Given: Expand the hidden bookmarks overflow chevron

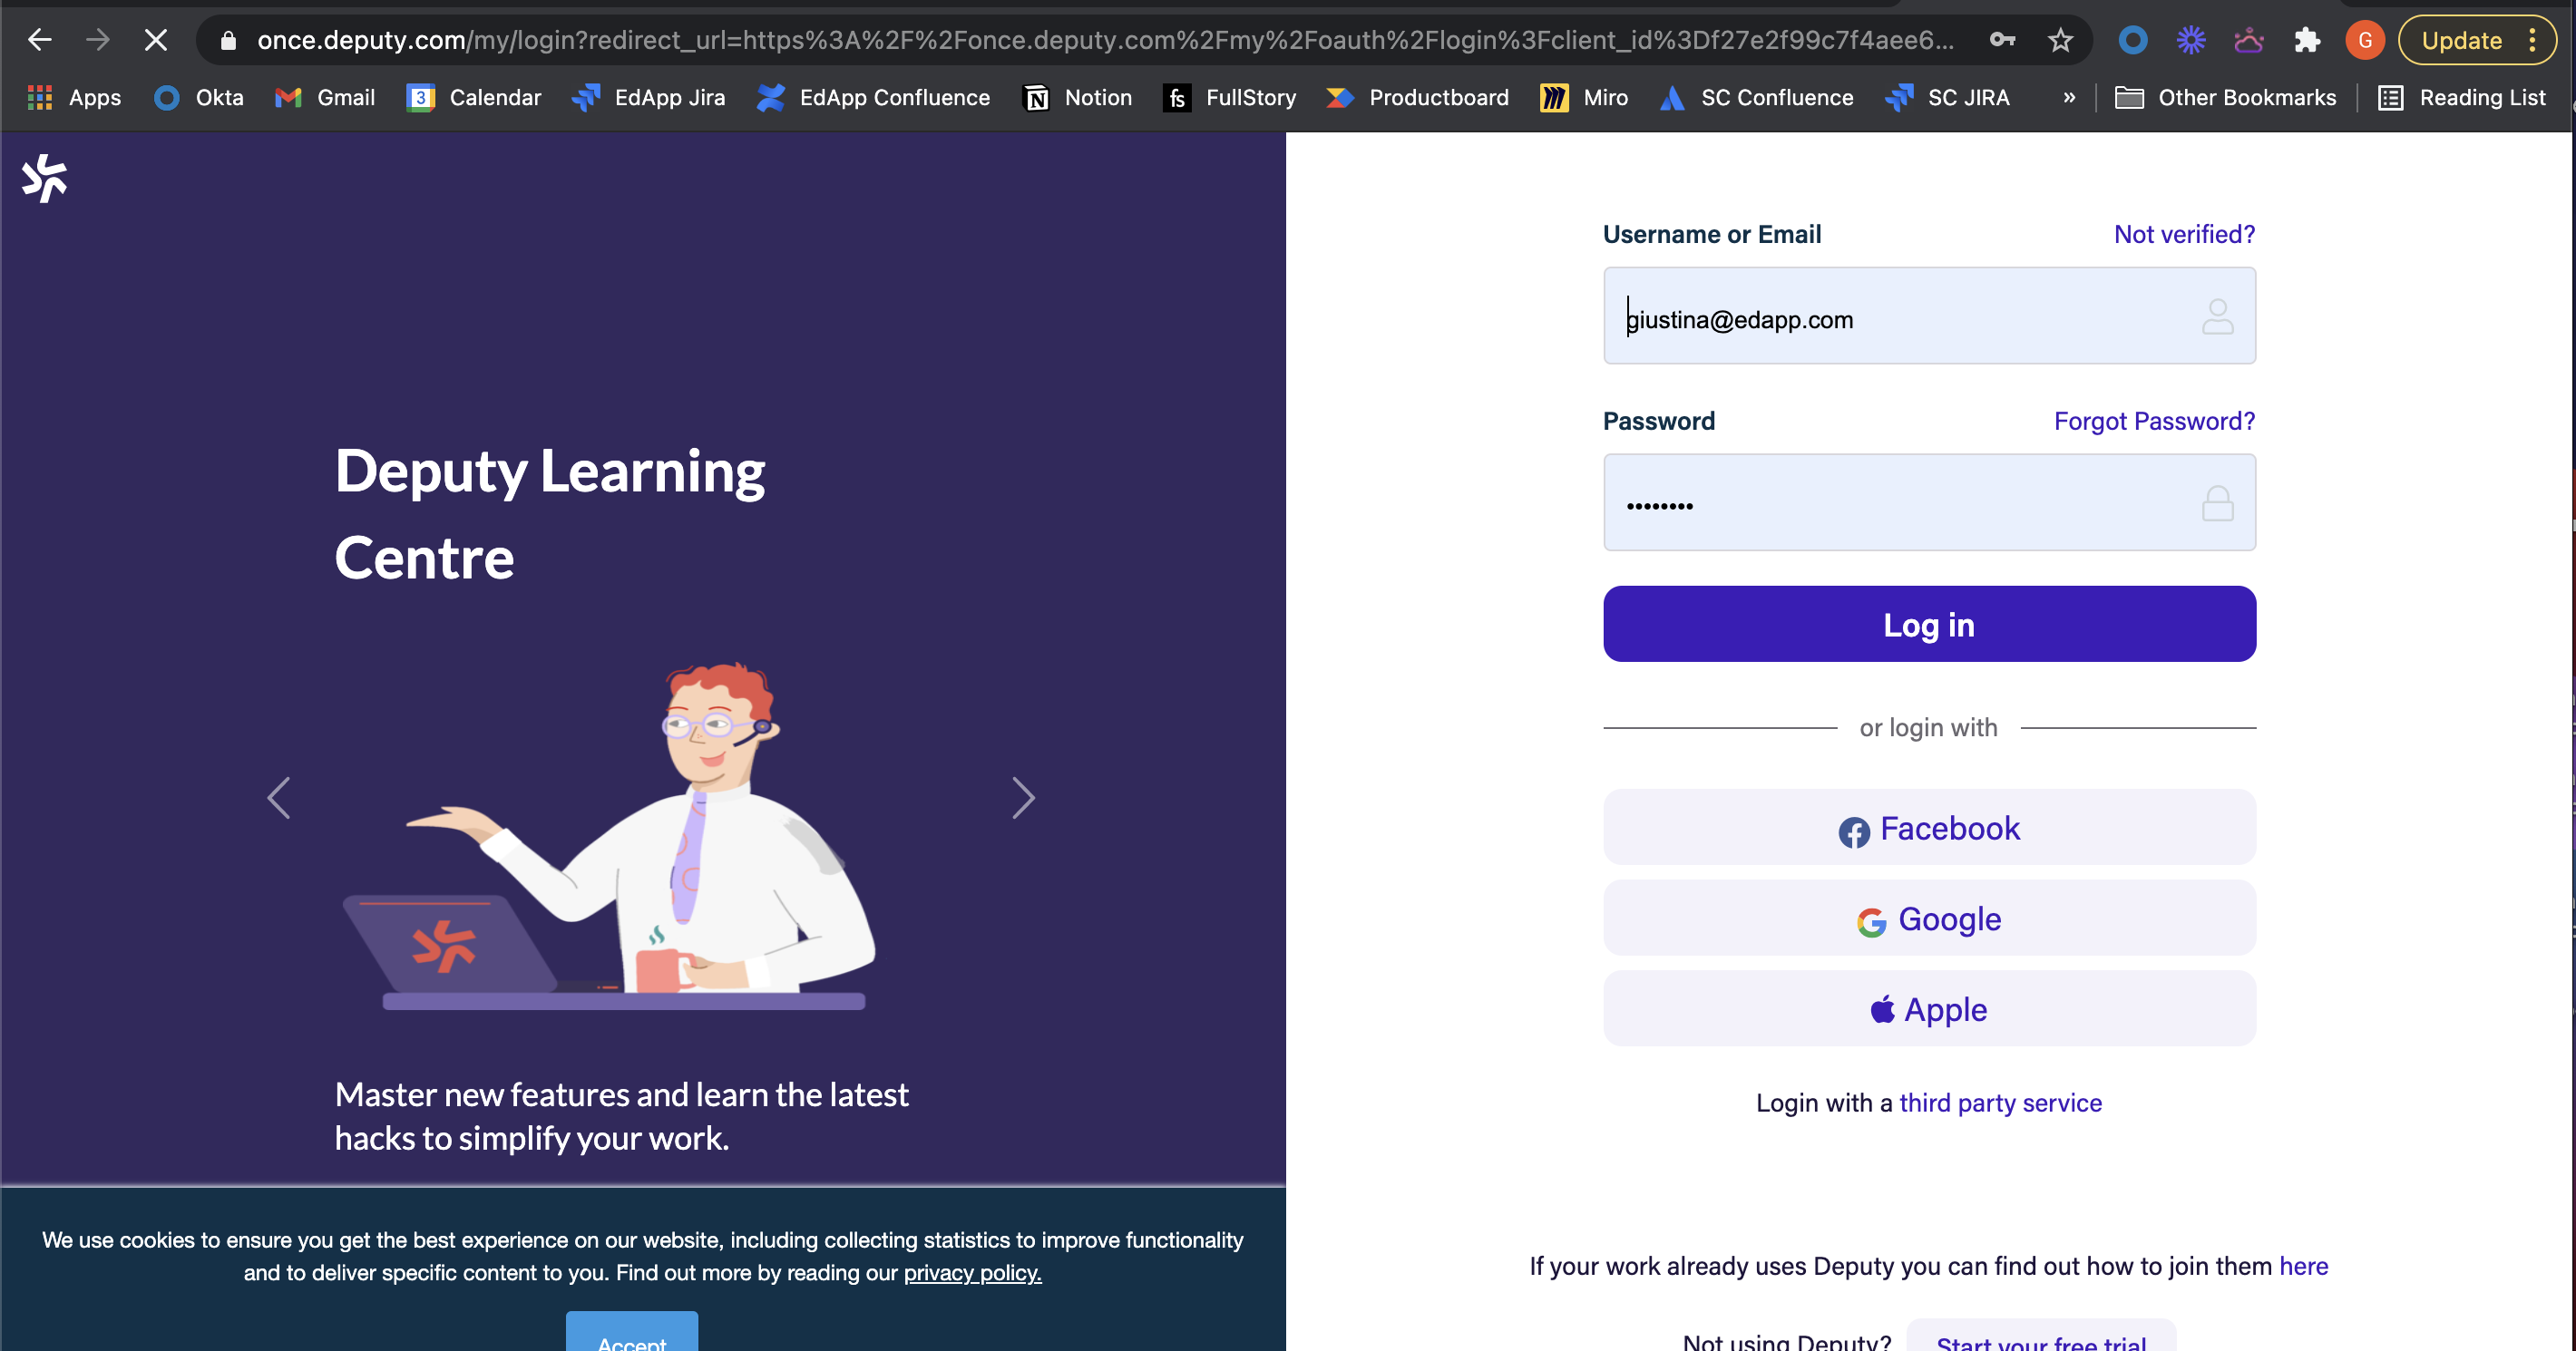Looking at the screenshot, I should tap(2069, 97).
